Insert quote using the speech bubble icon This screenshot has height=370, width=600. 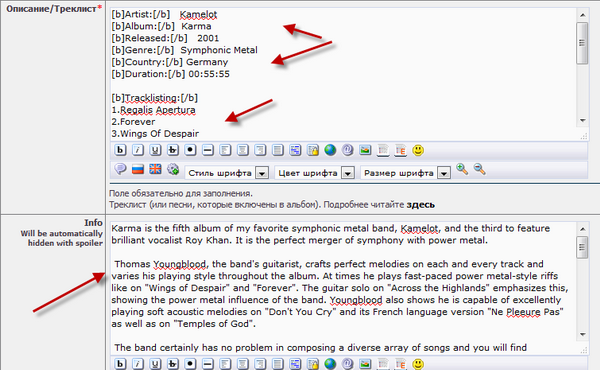(120, 169)
